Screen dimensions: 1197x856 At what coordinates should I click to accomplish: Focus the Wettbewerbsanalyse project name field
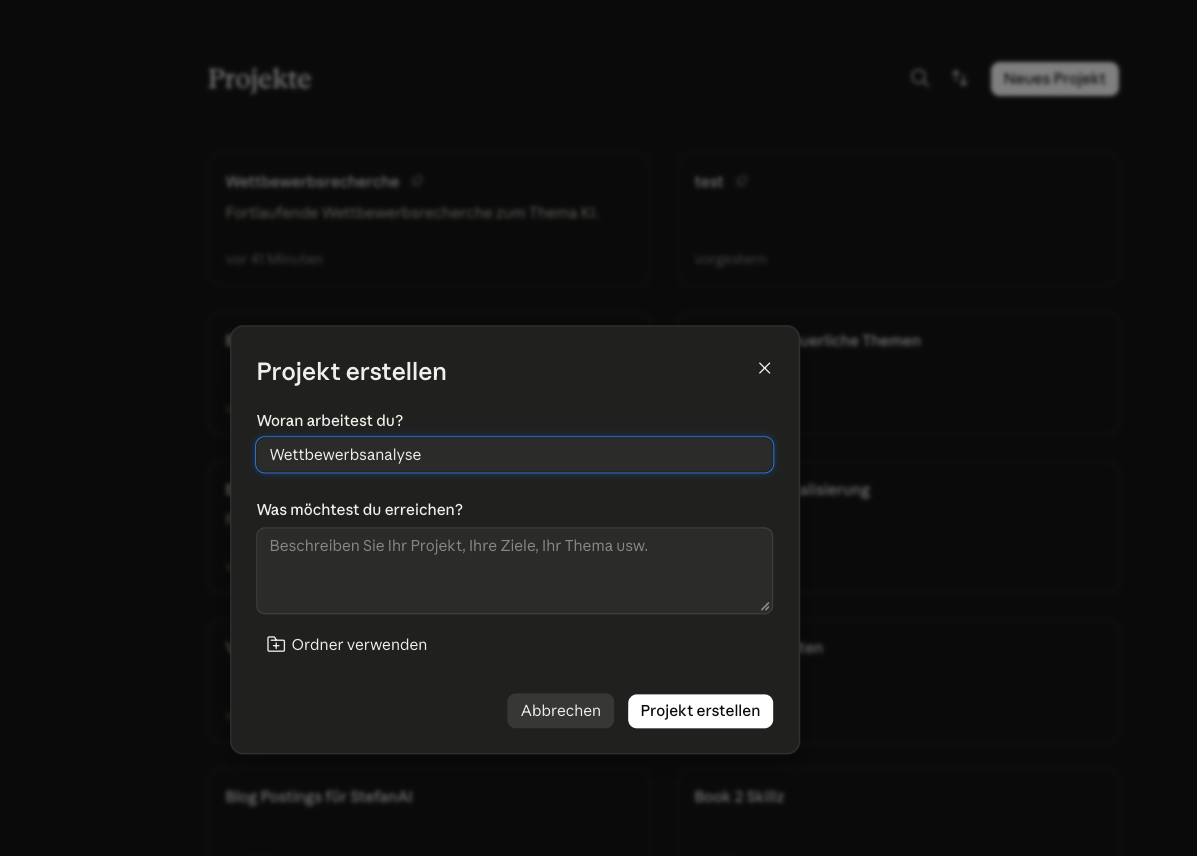(515, 454)
